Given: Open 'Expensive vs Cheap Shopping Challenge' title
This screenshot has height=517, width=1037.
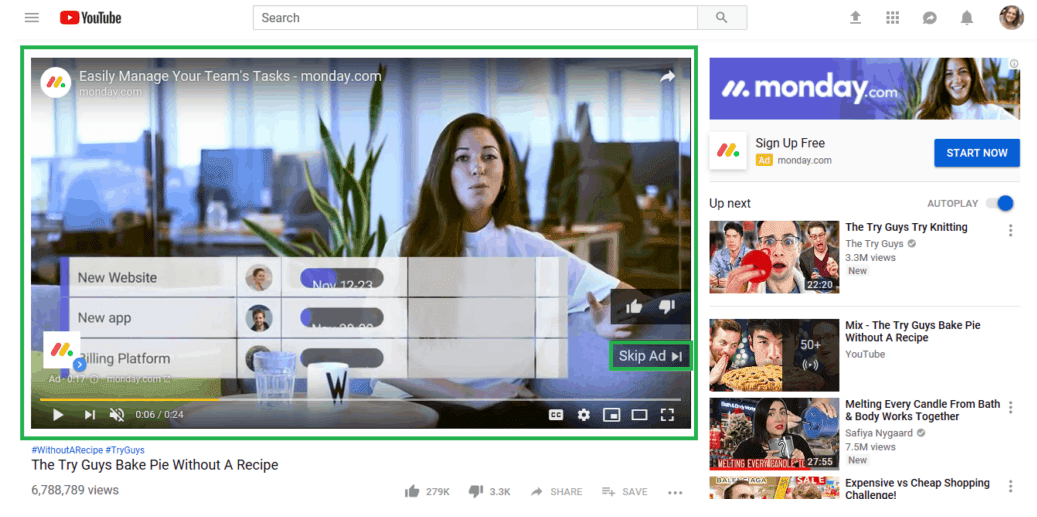Looking at the screenshot, I should tap(917, 489).
